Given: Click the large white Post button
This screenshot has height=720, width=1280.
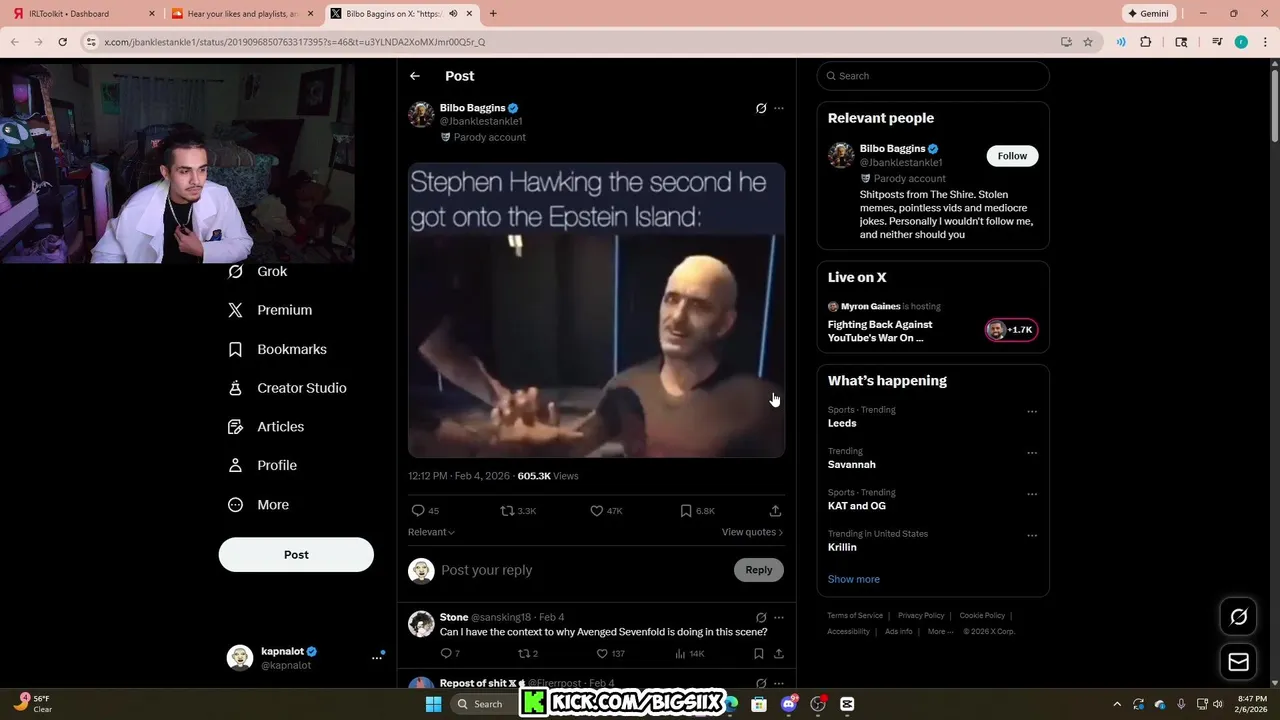Looking at the screenshot, I should [x=296, y=555].
